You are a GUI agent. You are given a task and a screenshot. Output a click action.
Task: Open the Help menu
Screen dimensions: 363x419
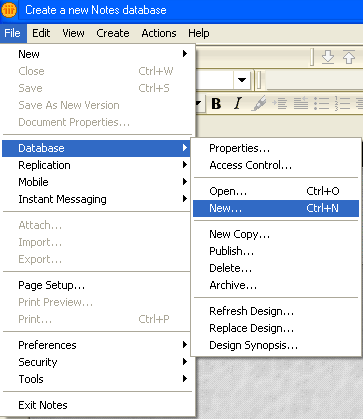click(199, 33)
